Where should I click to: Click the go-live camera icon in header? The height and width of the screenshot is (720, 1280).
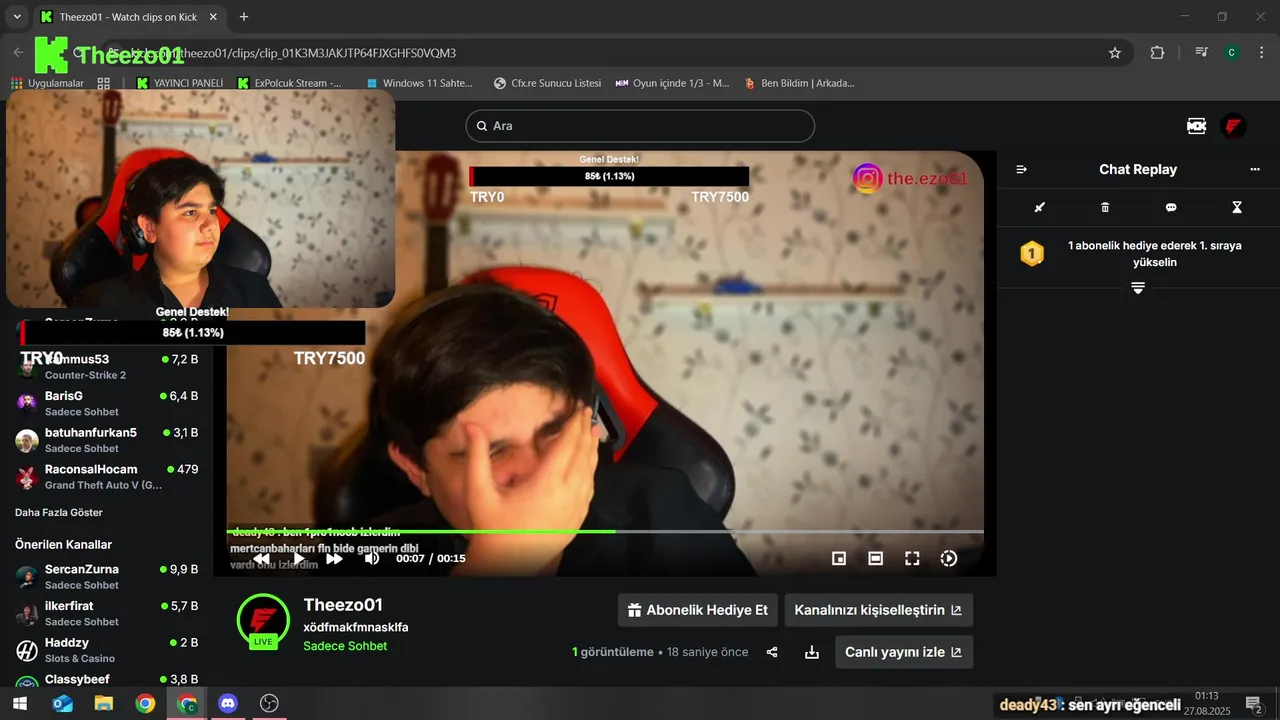[x=1196, y=126]
